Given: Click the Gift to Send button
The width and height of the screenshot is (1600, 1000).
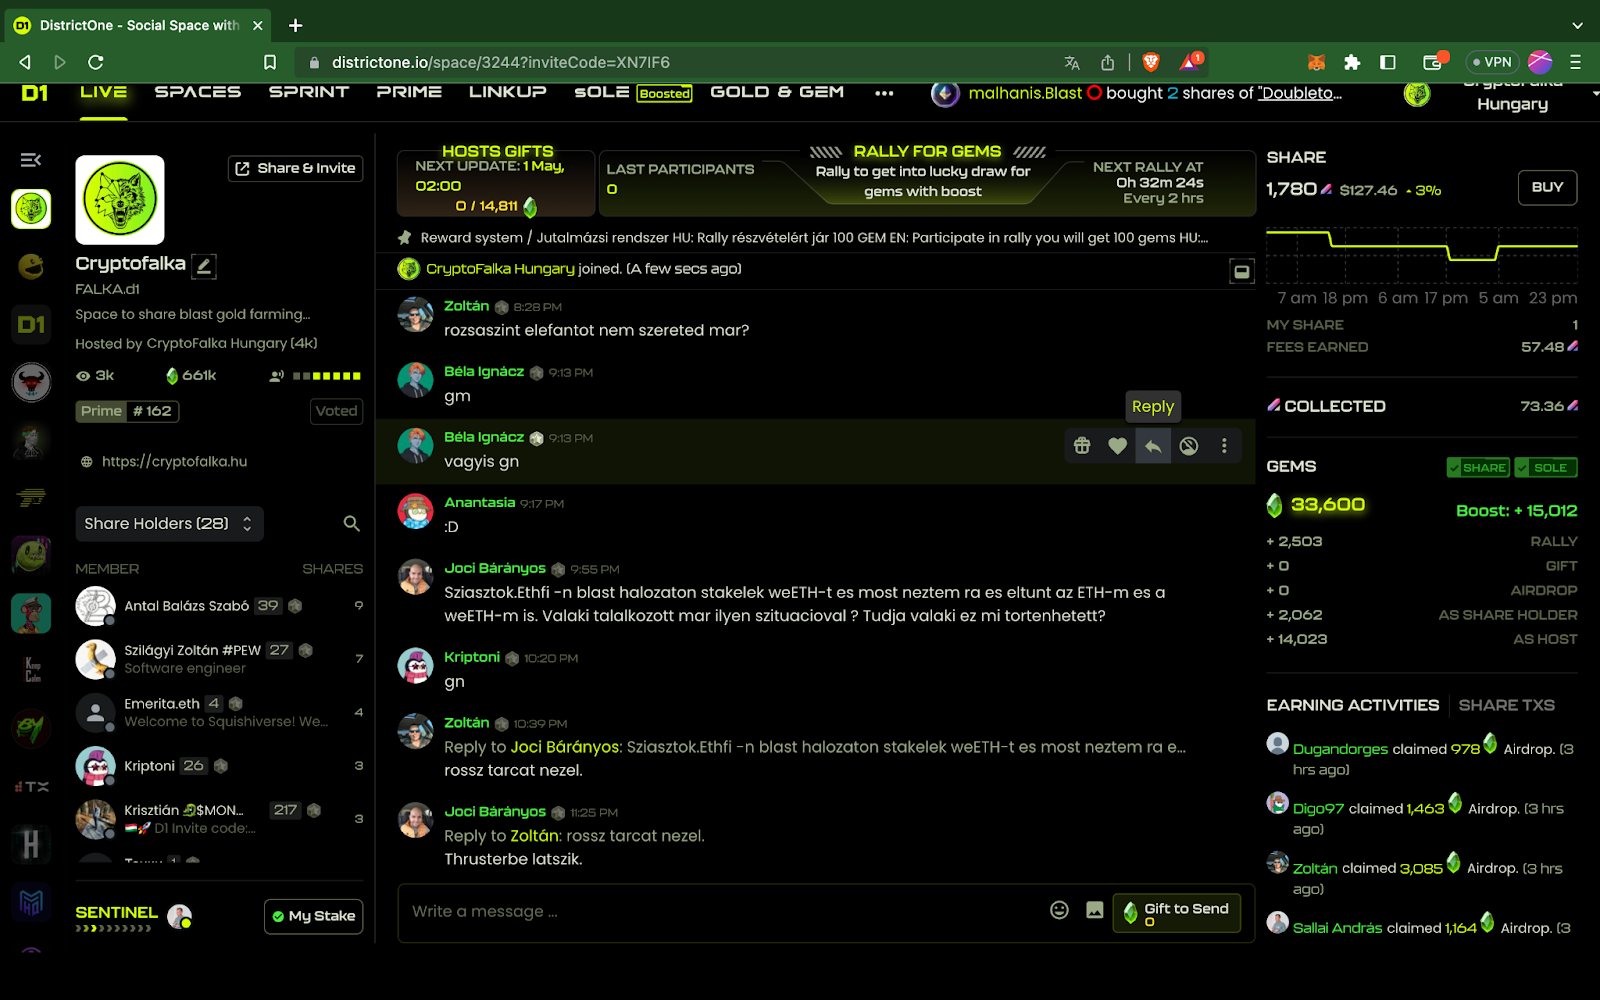Looking at the screenshot, I should tap(1177, 912).
